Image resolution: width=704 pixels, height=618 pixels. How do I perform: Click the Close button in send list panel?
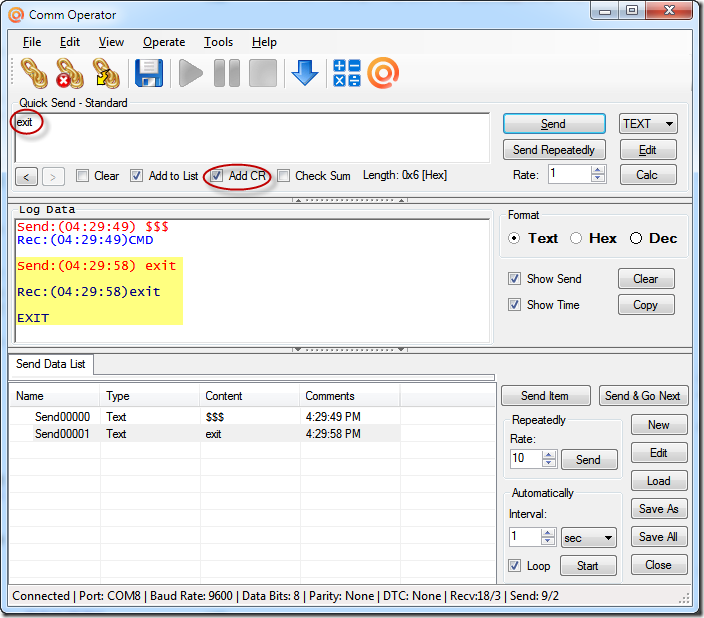point(659,565)
